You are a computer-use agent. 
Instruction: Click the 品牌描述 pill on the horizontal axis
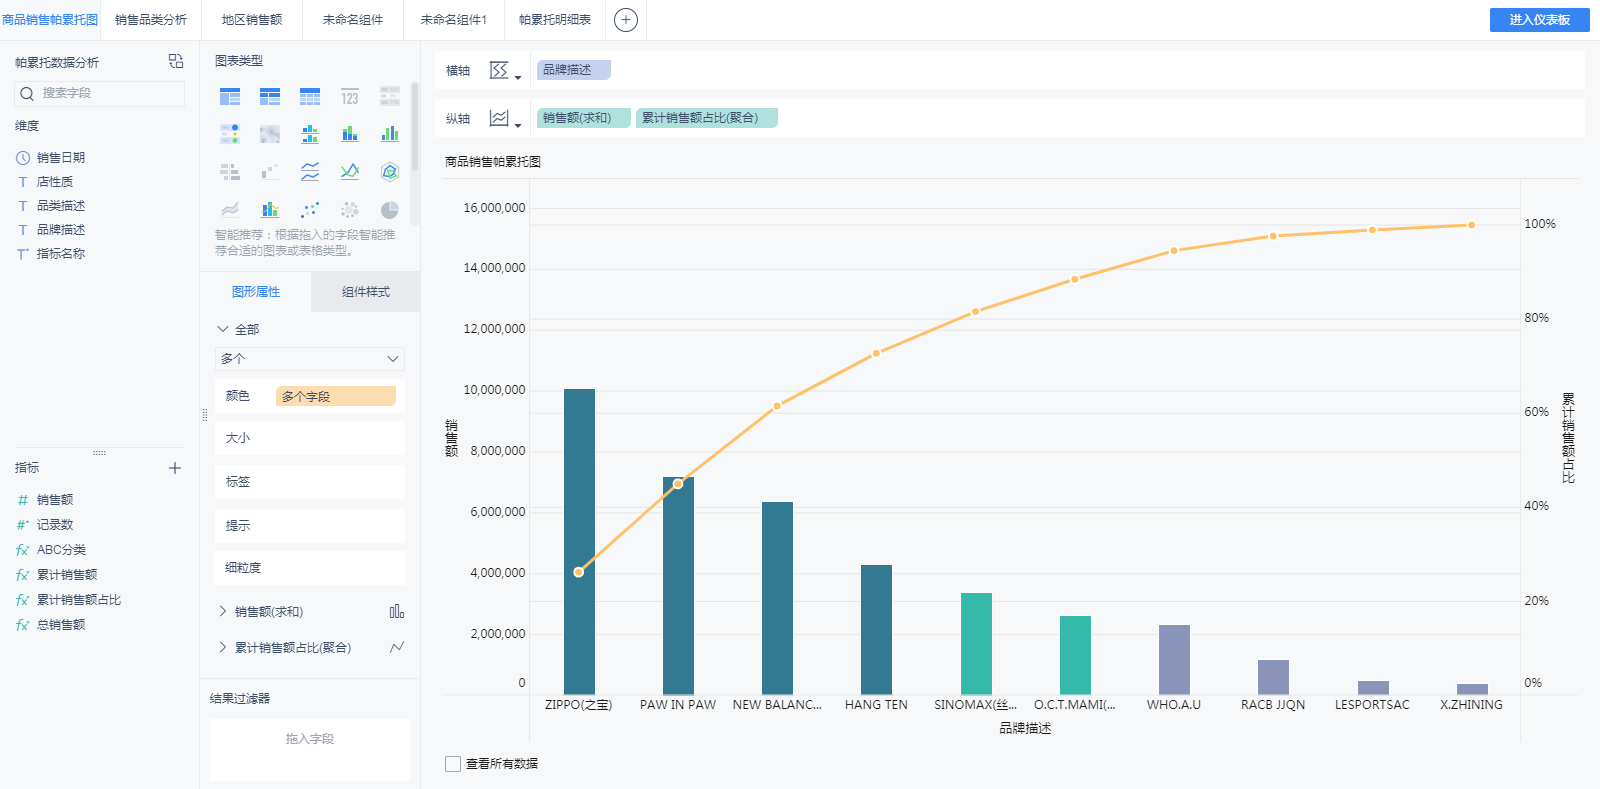[573, 70]
